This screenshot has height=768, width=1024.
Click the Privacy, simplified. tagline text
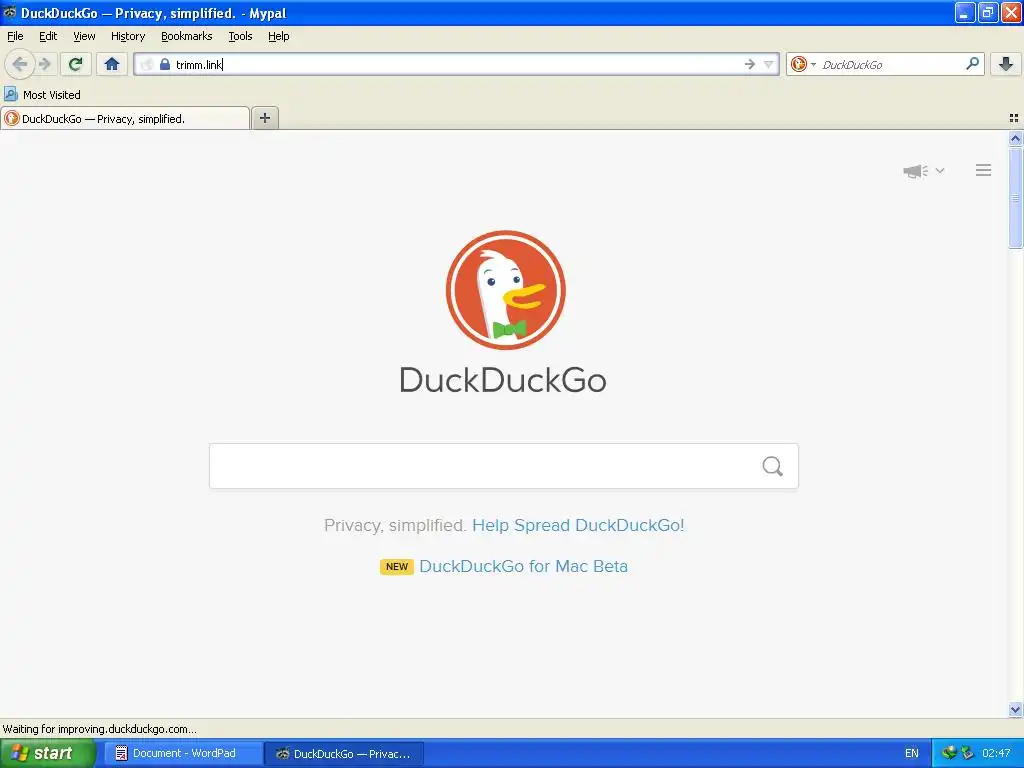tap(395, 525)
